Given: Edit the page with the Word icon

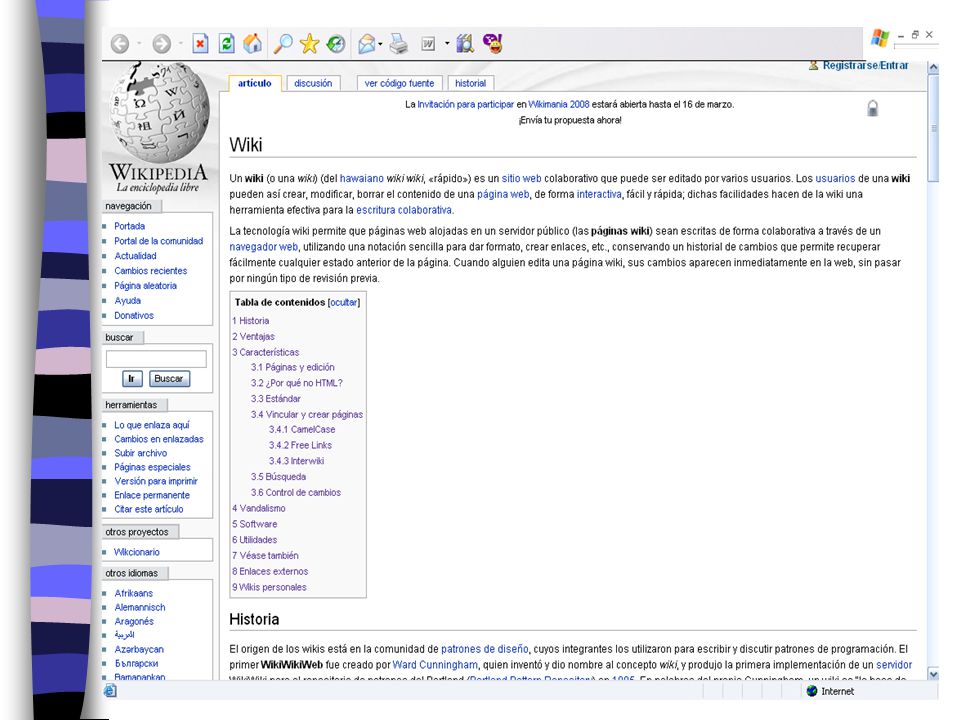Looking at the screenshot, I should 429,43.
